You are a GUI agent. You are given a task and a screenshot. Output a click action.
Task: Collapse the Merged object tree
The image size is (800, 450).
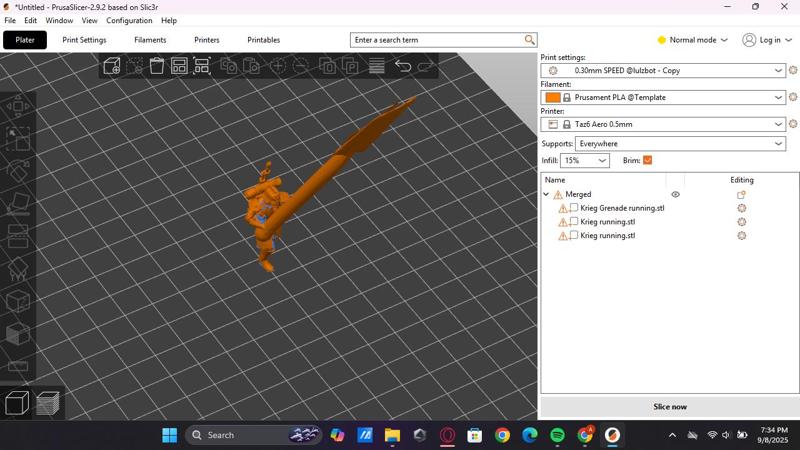[x=546, y=194]
